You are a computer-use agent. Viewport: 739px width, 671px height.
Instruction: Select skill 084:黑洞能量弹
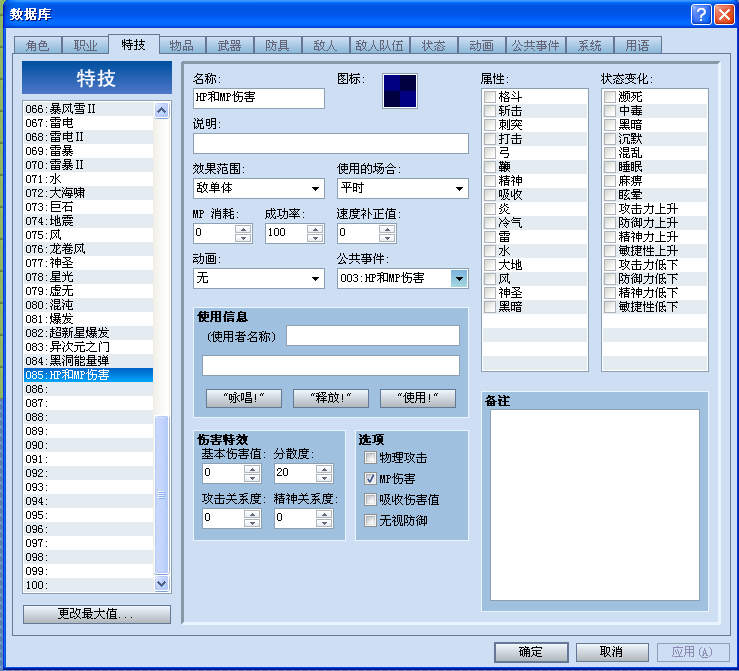click(x=88, y=361)
